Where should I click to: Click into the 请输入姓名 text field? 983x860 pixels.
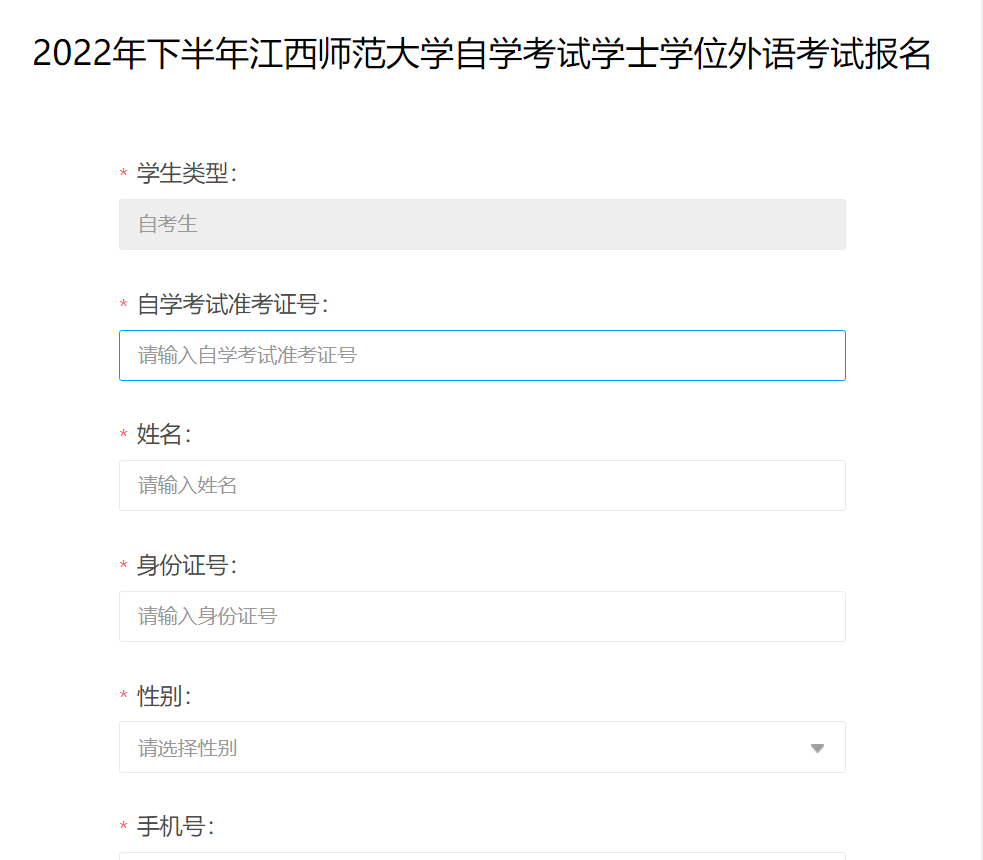point(482,486)
